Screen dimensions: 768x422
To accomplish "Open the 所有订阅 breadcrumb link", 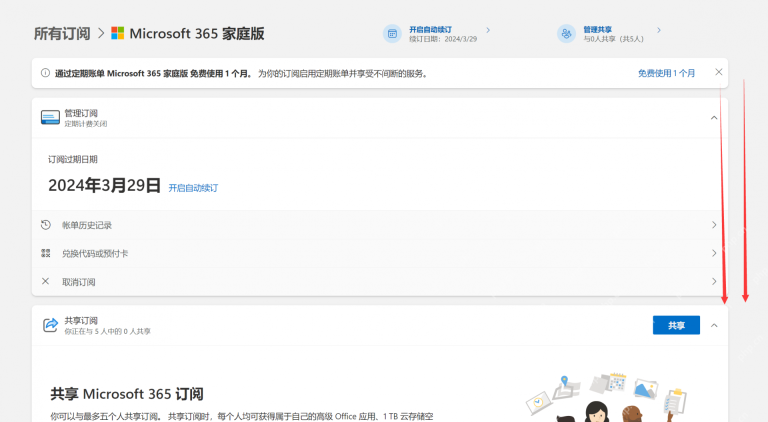I will coord(62,33).
